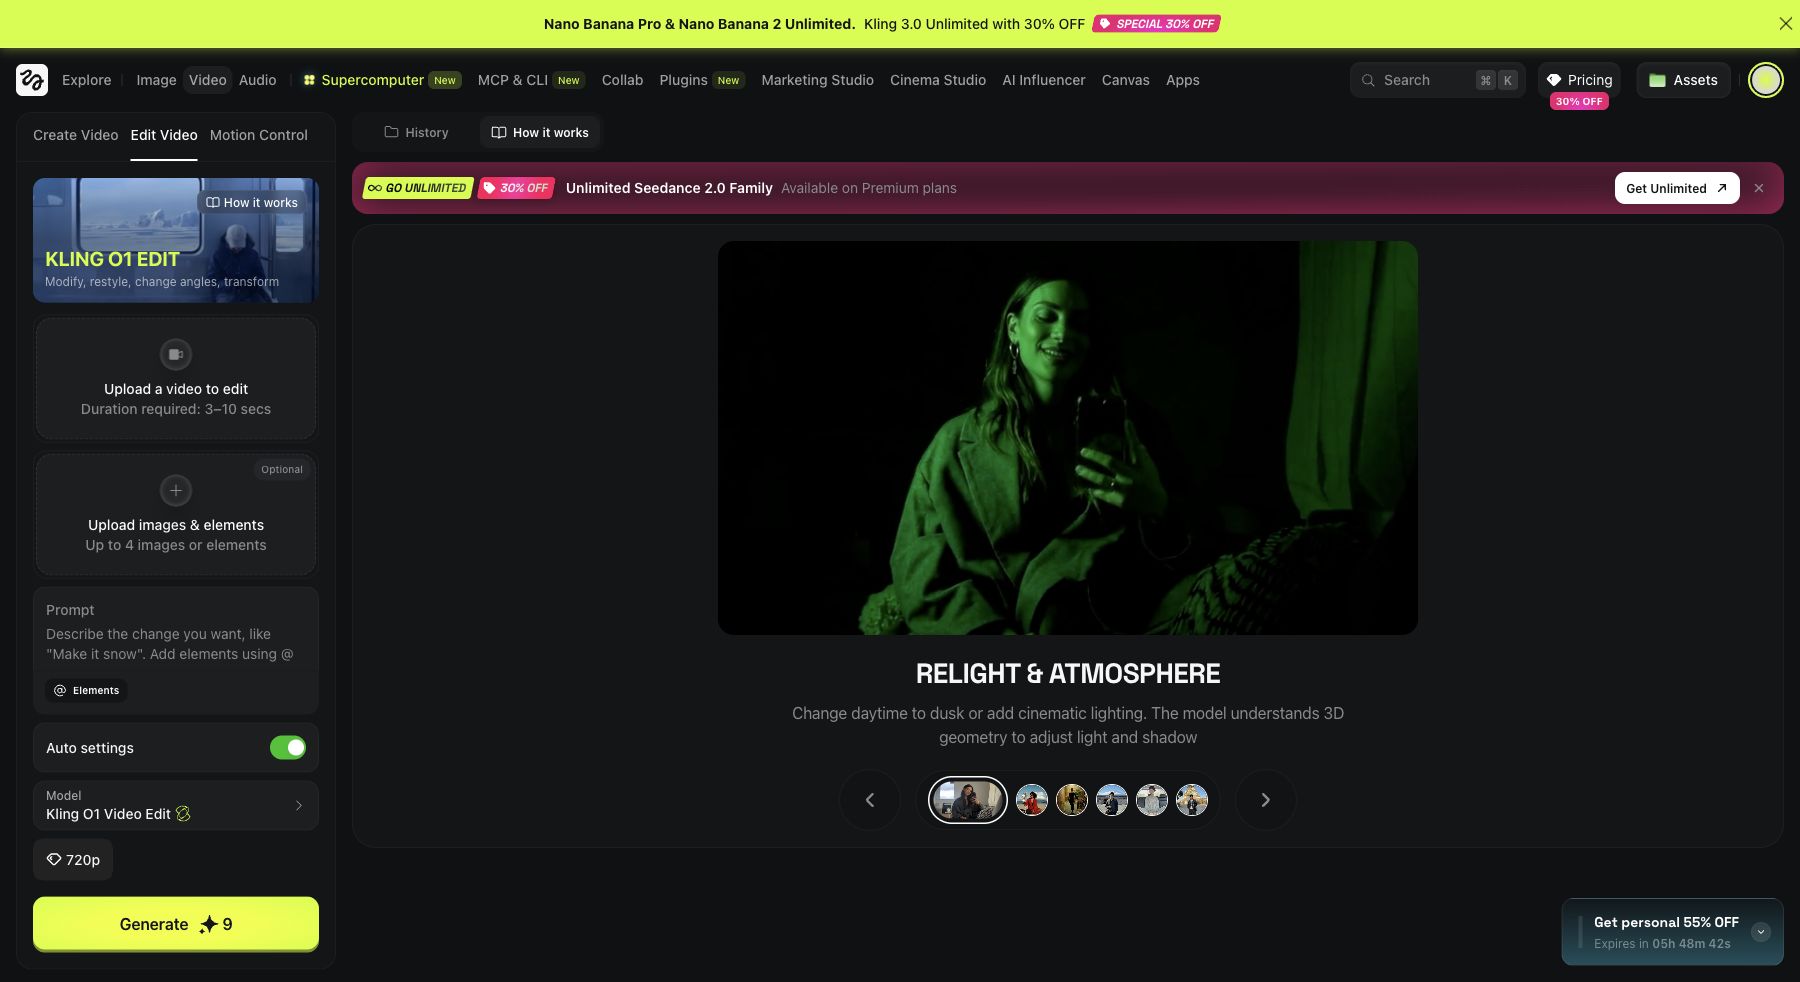Open Marketing Studio
The width and height of the screenshot is (1800, 982).
click(817, 80)
